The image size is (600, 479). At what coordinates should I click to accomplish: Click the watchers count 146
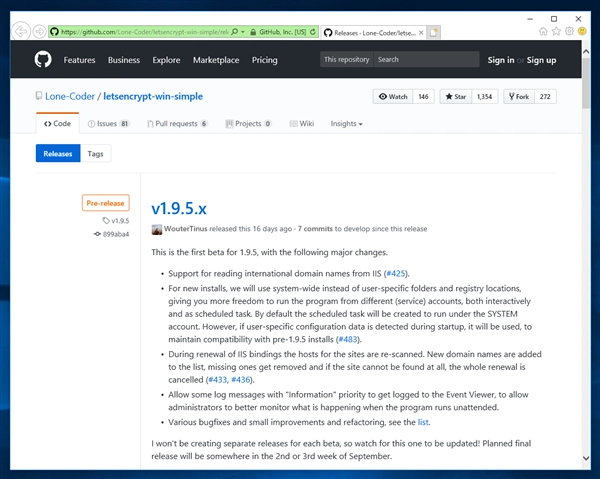point(423,96)
